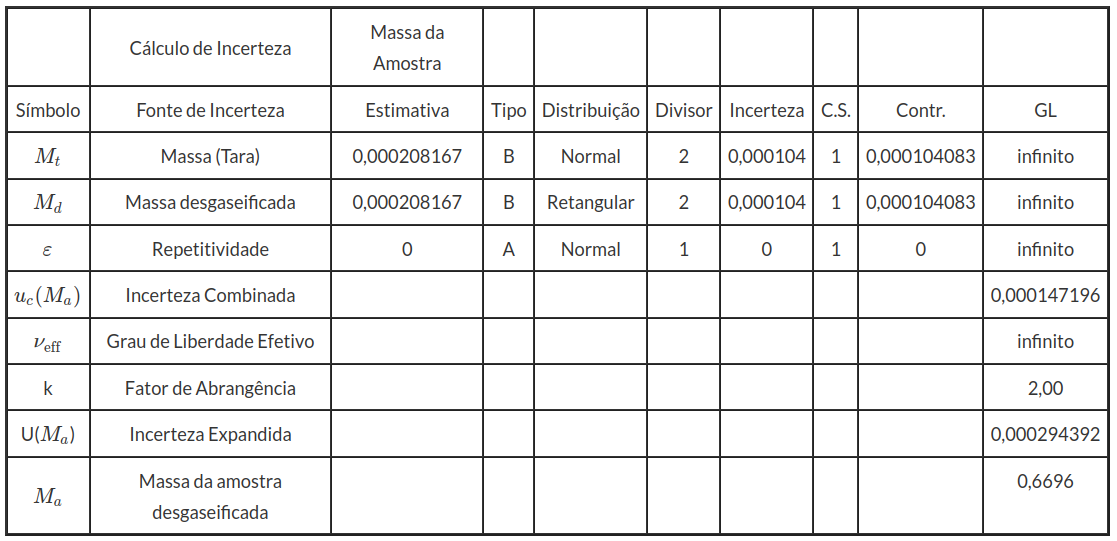This screenshot has height=541, width=1117.
Task: Click the "C.S." column header
Action: [835, 111]
